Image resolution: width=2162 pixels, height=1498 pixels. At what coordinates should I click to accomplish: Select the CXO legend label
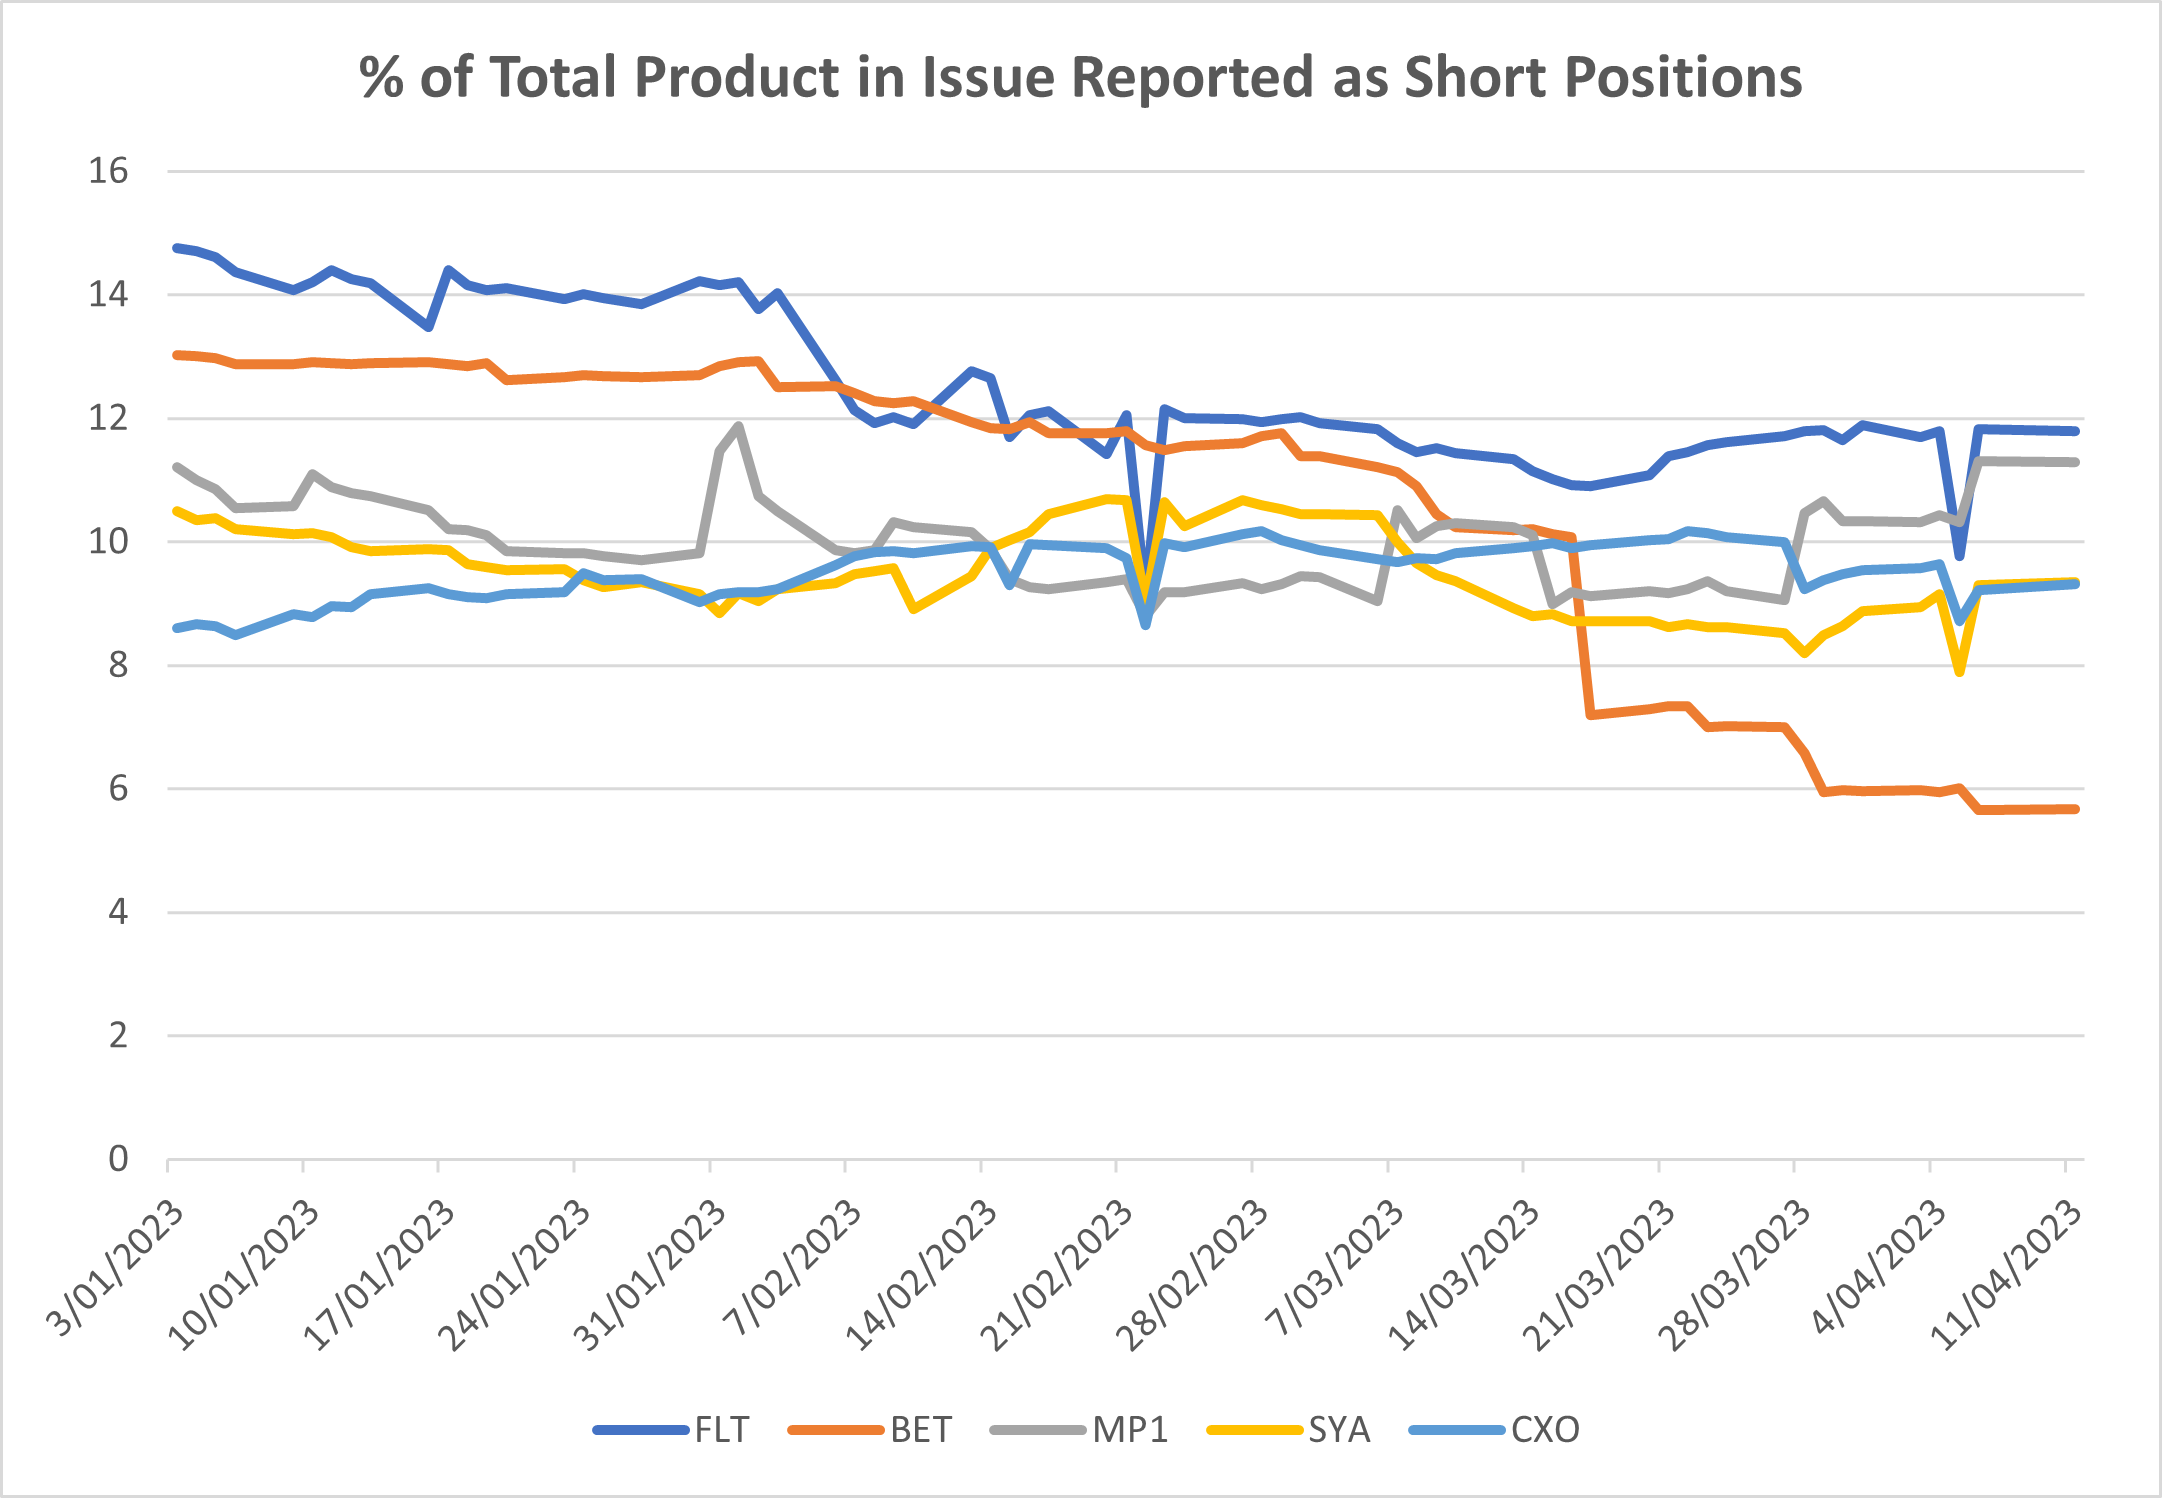(1545, 1430)
